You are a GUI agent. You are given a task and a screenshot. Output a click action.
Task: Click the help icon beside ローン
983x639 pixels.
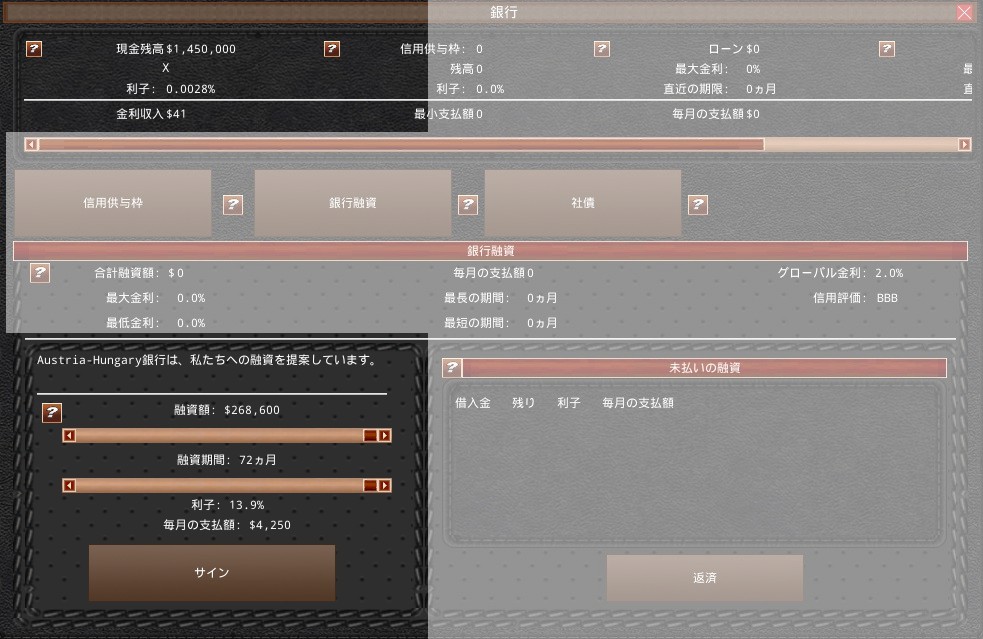602,49
